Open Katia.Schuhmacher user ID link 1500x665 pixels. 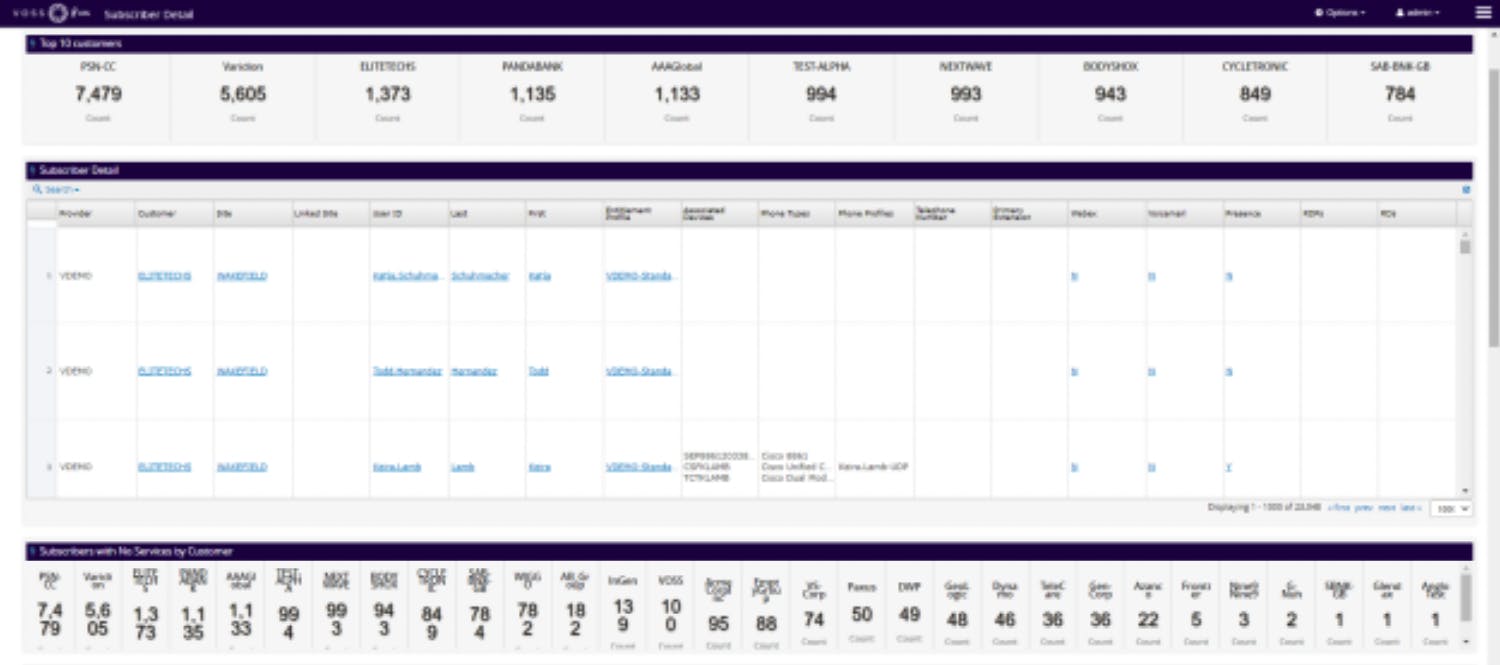407,275
